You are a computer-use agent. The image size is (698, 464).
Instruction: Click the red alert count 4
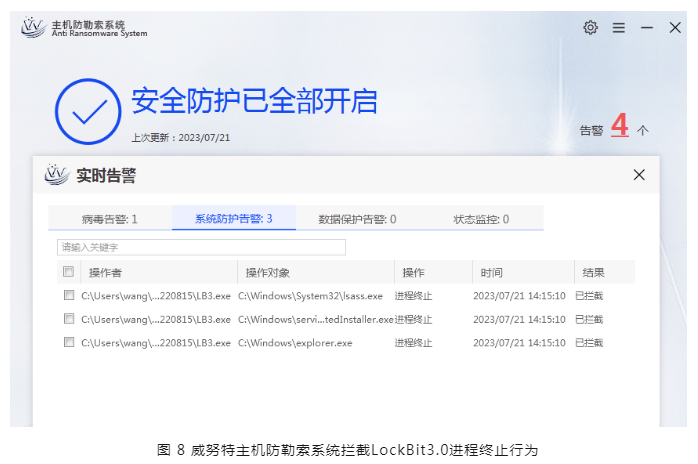tap(620, 127)
